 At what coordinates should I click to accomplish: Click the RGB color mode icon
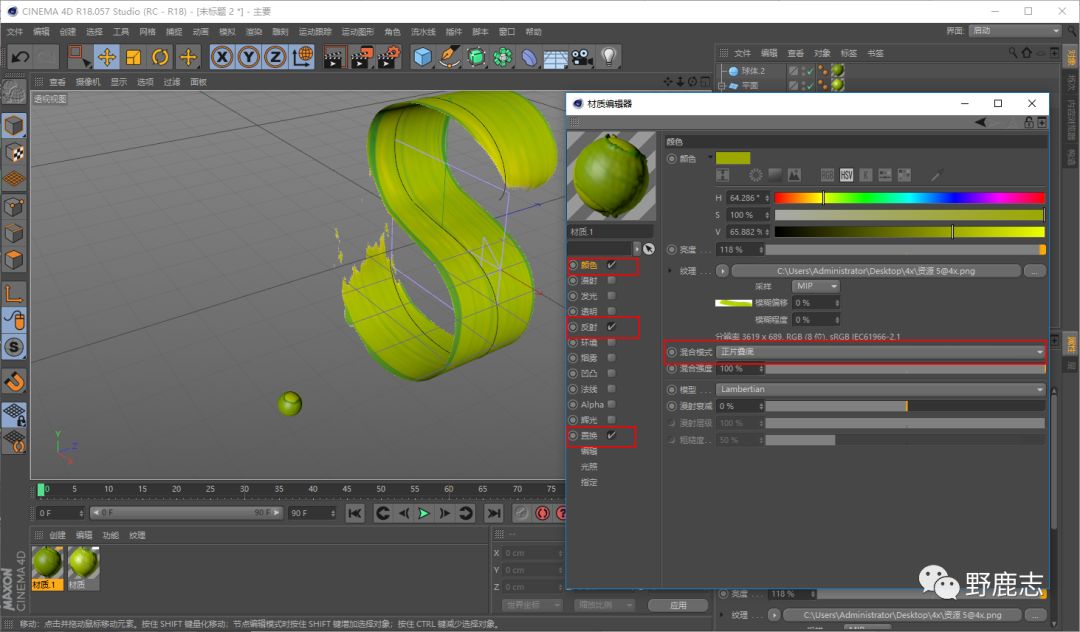pos(827,175)
